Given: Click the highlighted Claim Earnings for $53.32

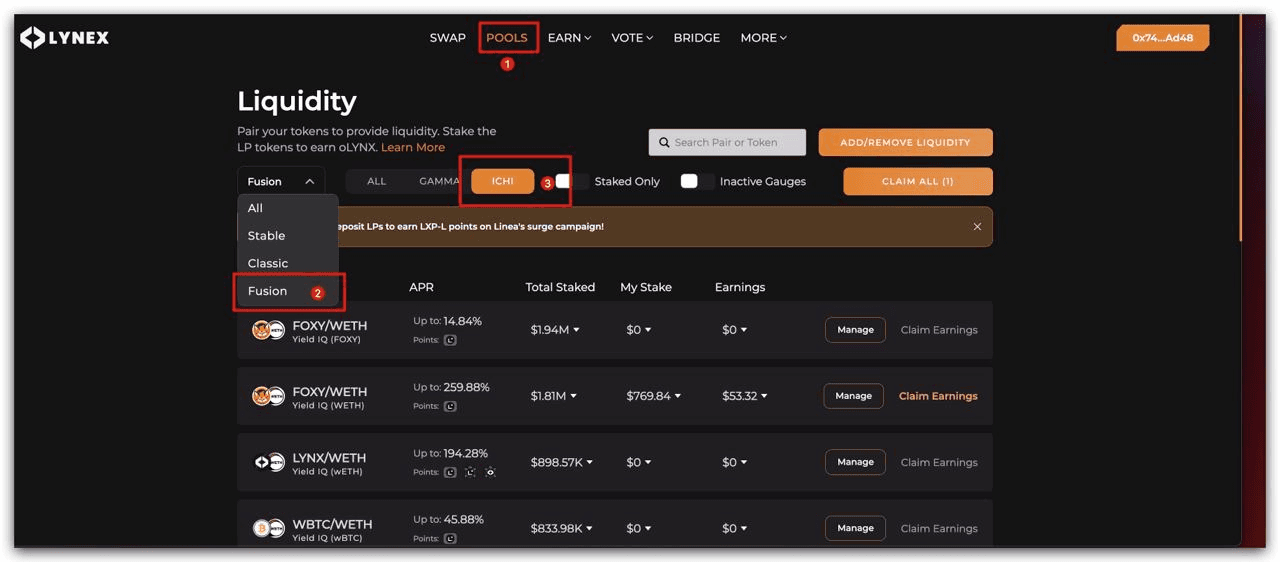Looking at the screenshot, I should 938,396.
